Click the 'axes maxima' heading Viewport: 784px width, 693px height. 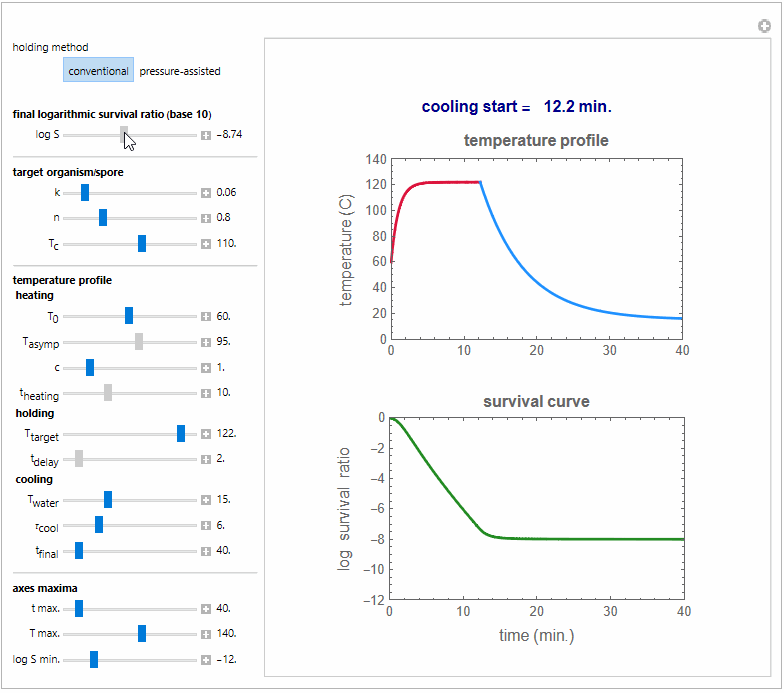pyautogui.click(x=45, y=588)
